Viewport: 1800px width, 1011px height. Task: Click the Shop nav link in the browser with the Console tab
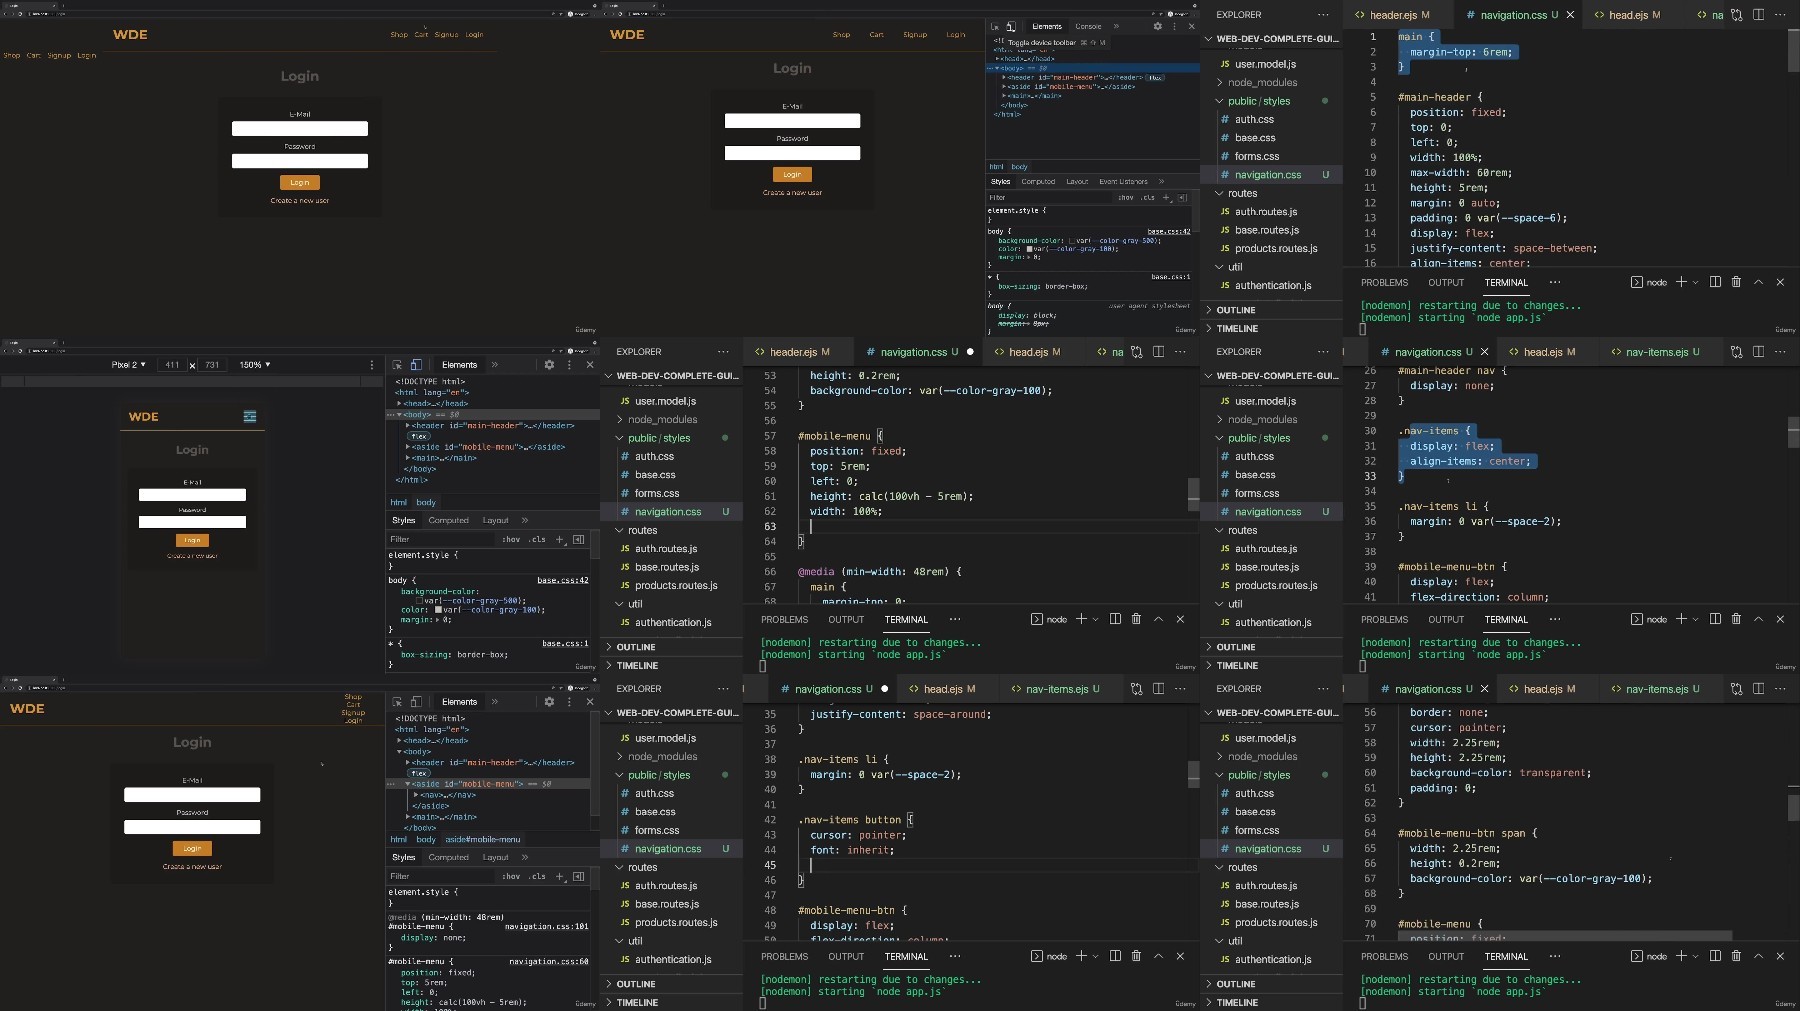click(x=841, y=35)
